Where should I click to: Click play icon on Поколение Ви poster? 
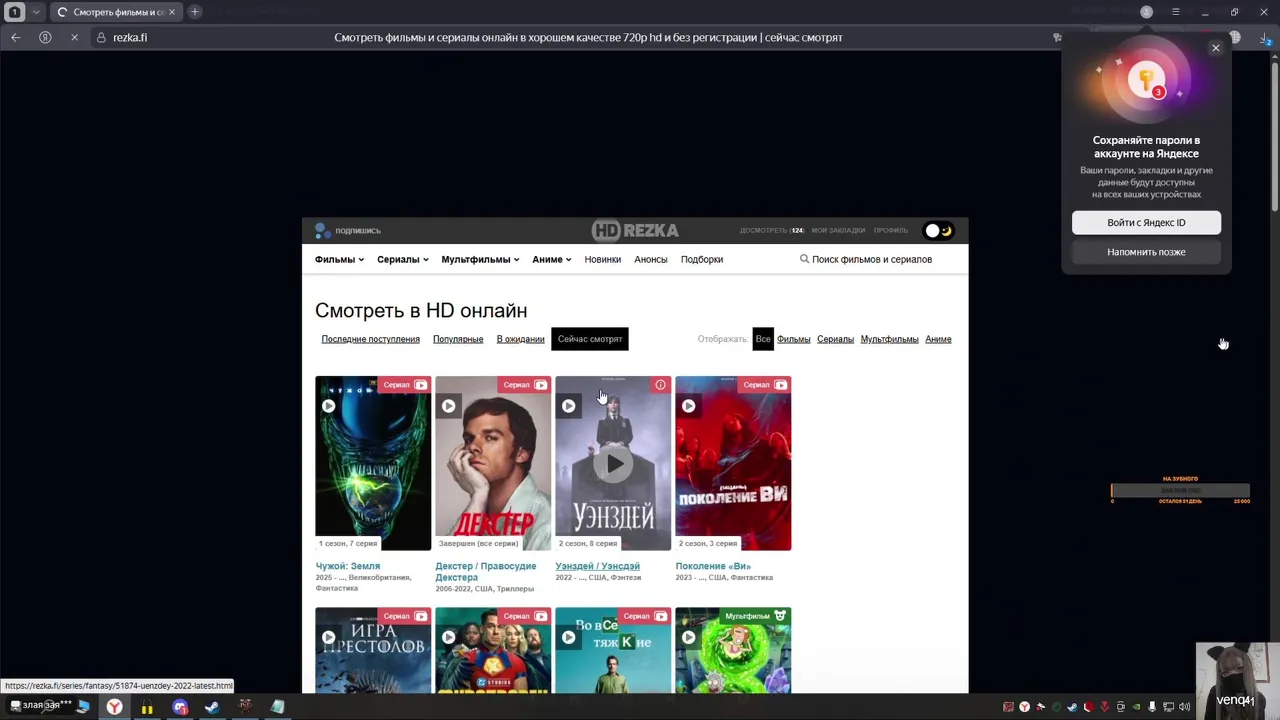(x=688, y=406)
